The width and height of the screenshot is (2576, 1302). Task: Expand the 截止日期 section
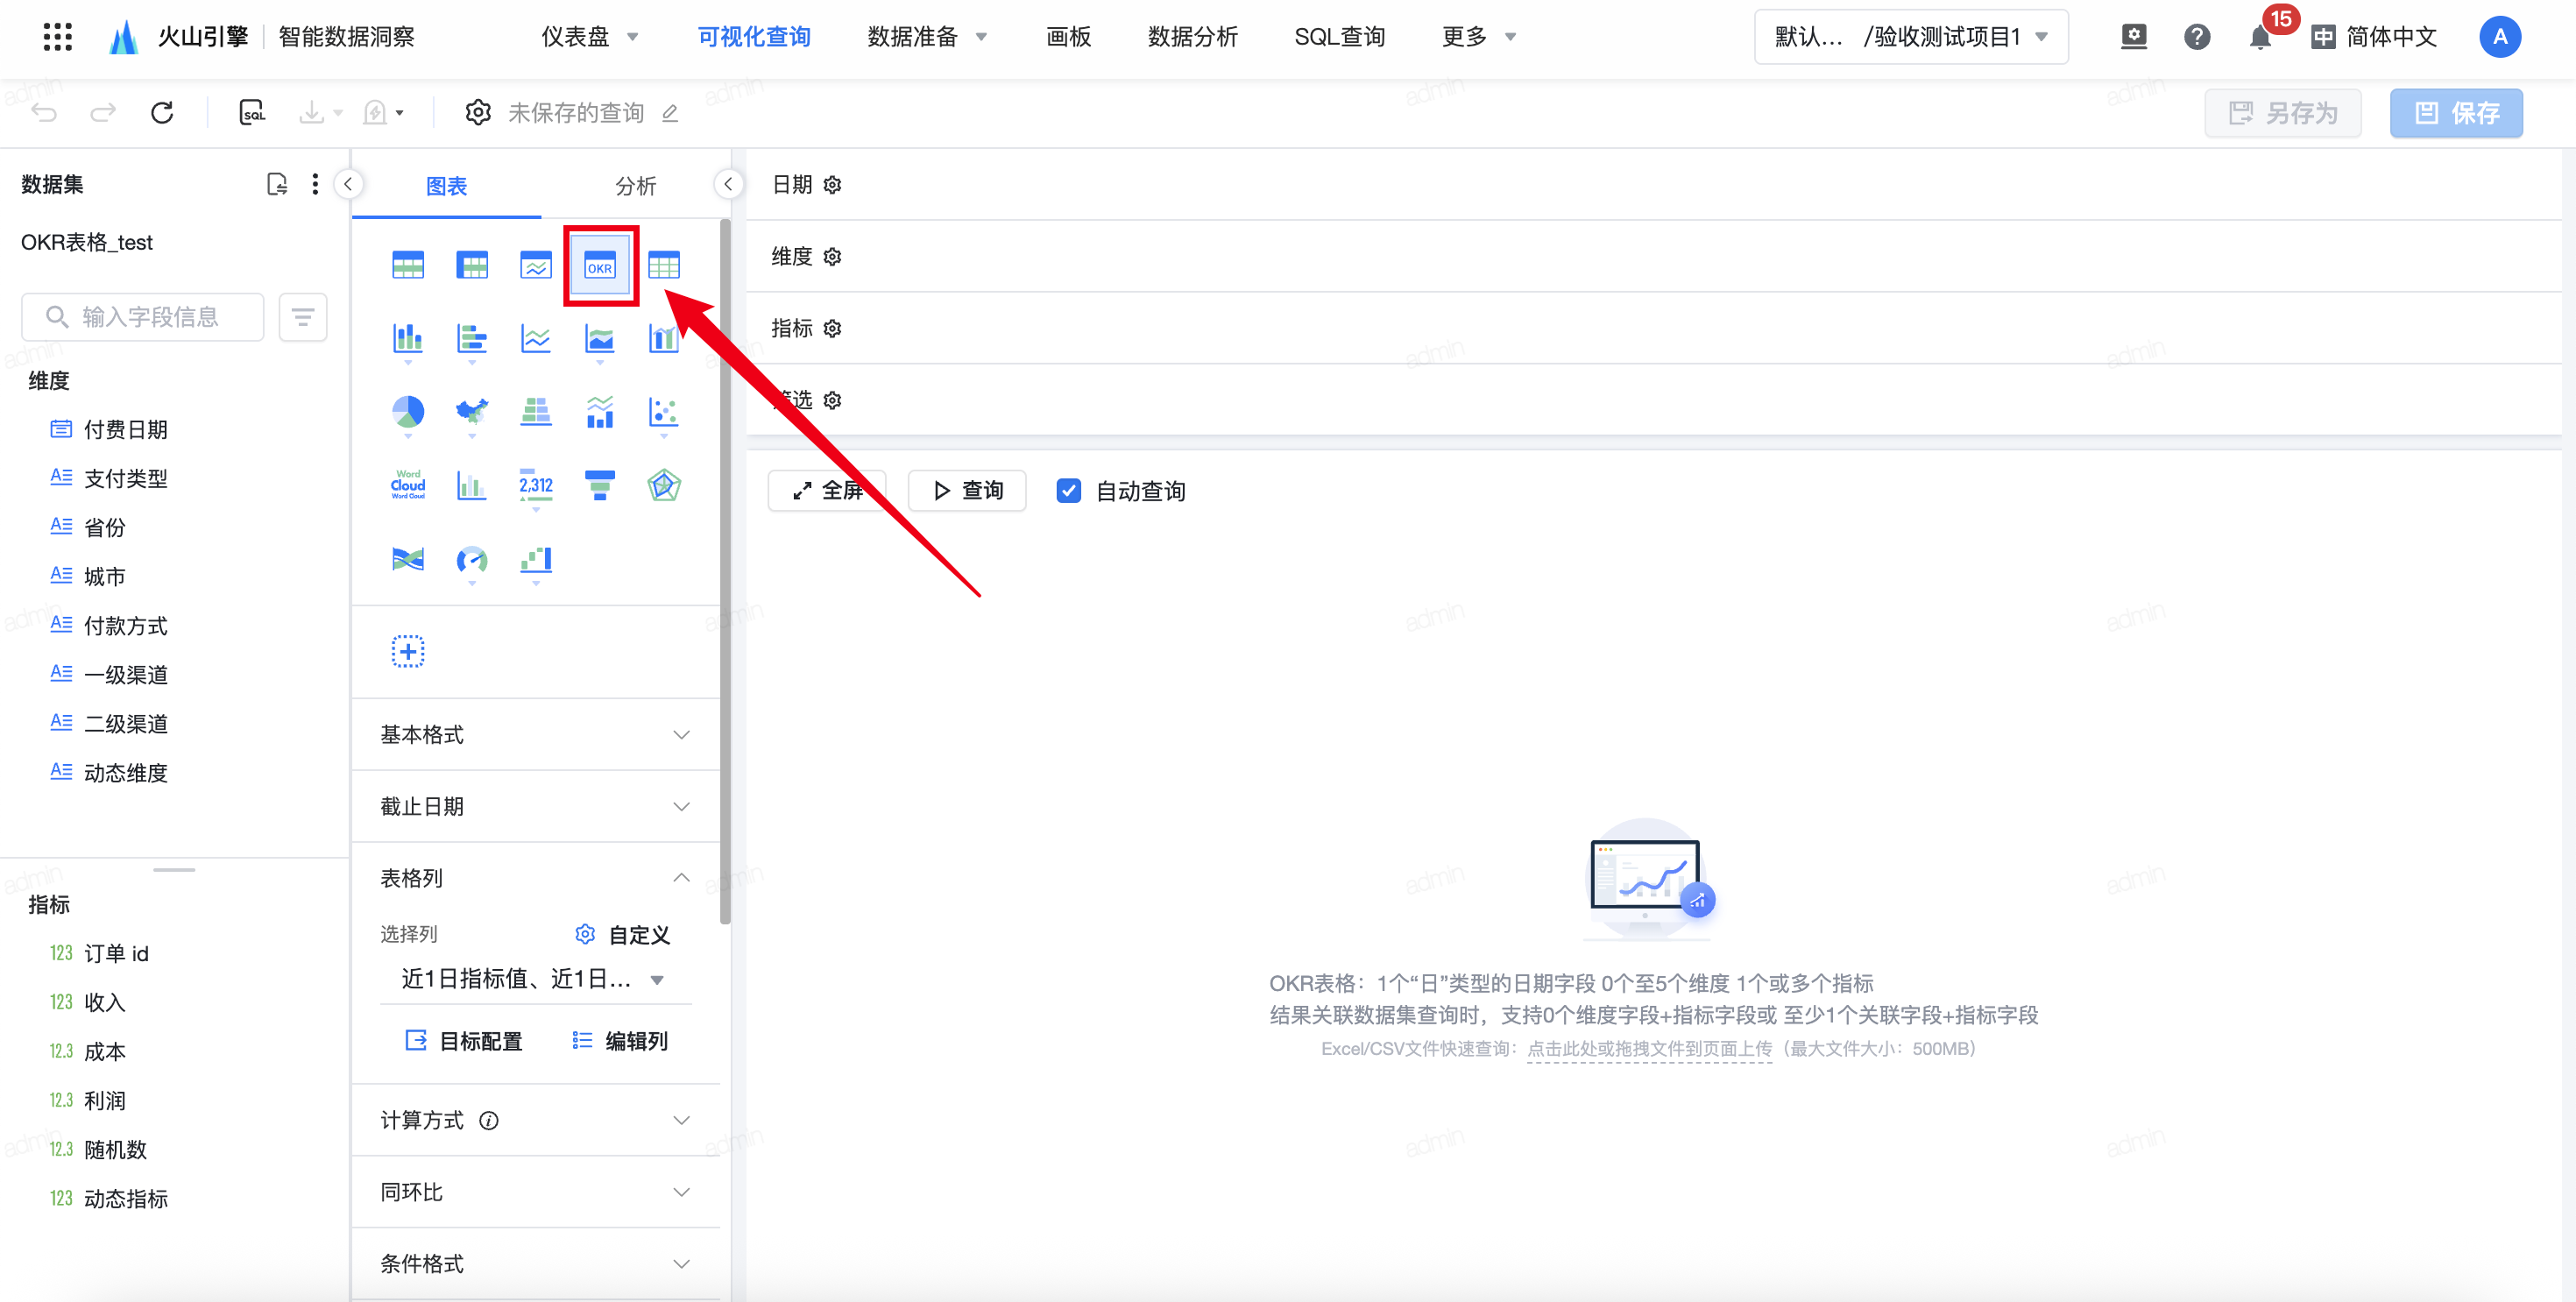click(536, 807)
